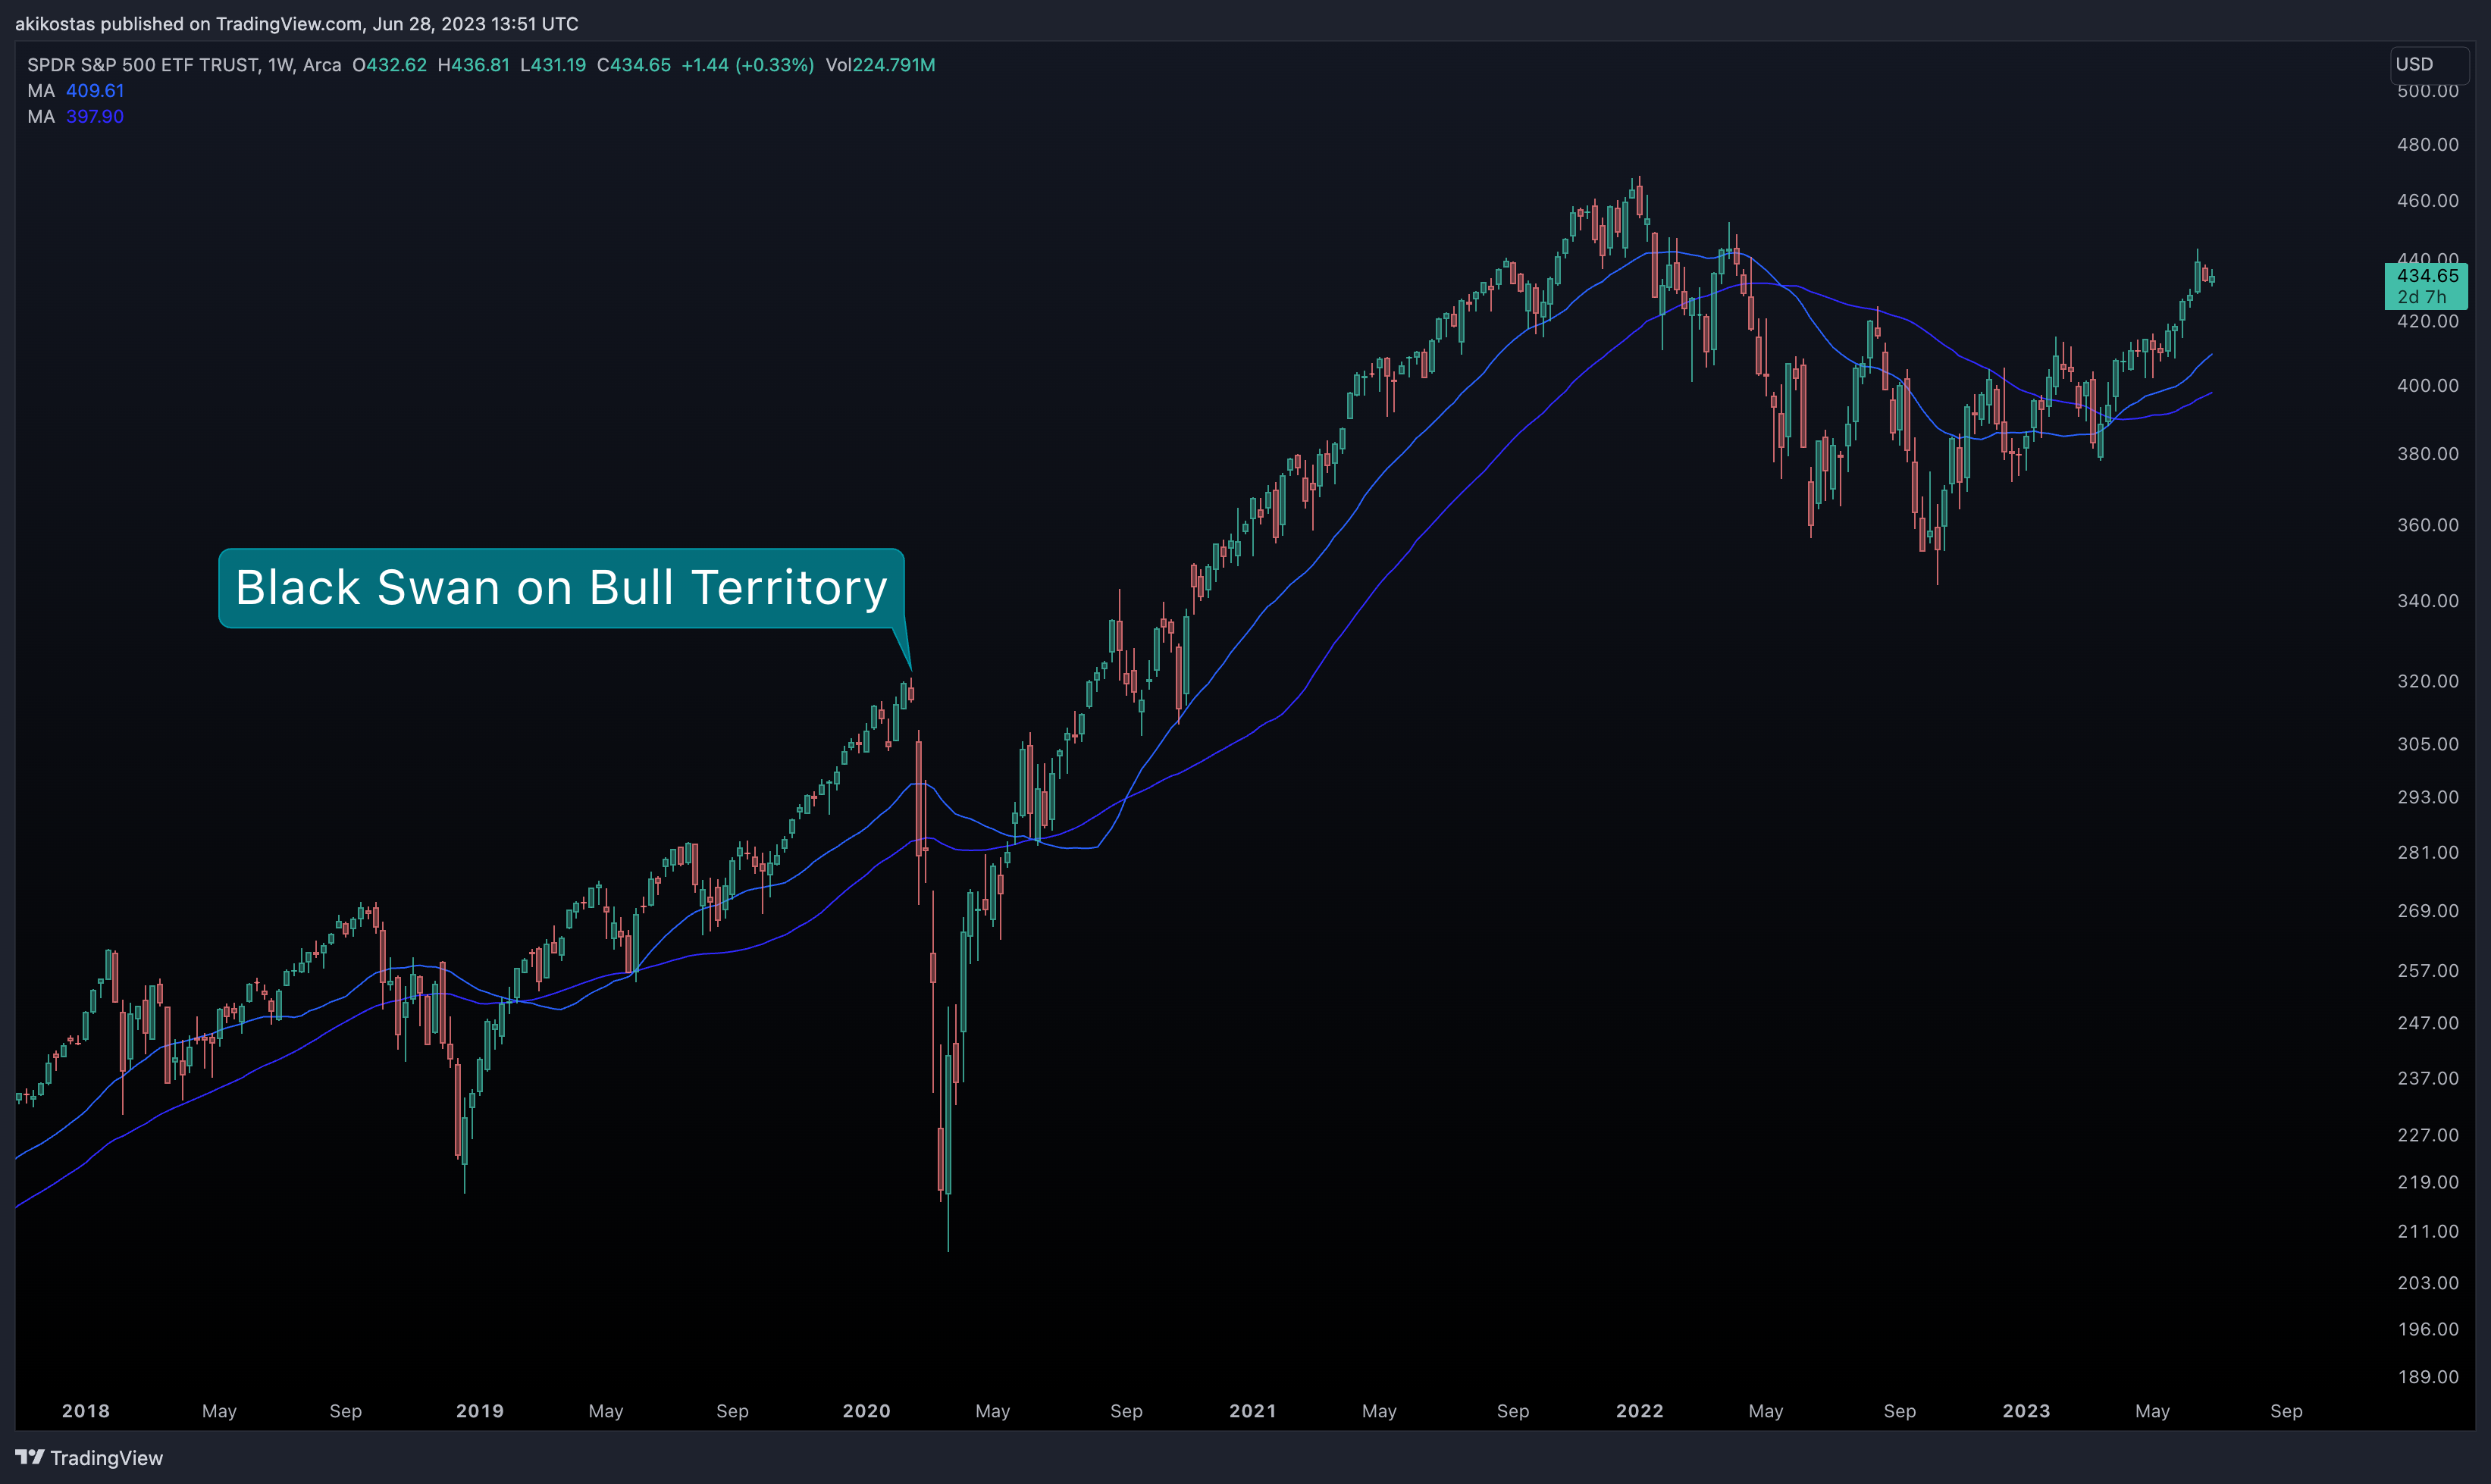
Task: Click the L431.19 low price value
Action: pyautogui.click(x=553, y=65)
